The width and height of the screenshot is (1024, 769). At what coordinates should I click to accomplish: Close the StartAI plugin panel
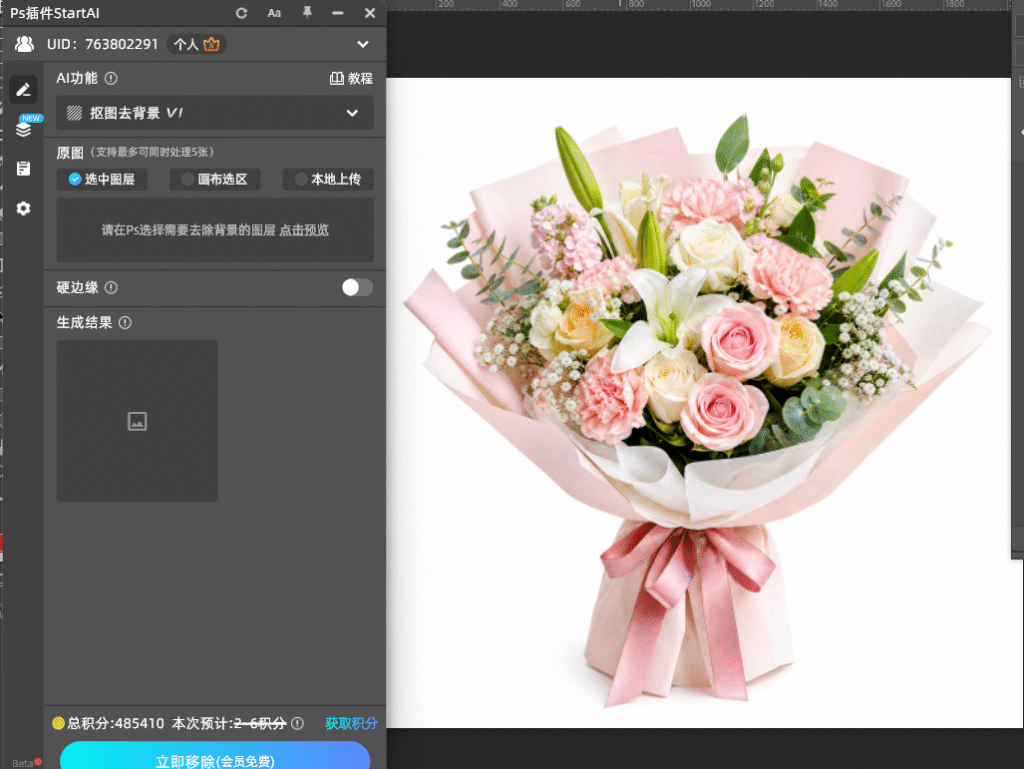tap(370, 13)
